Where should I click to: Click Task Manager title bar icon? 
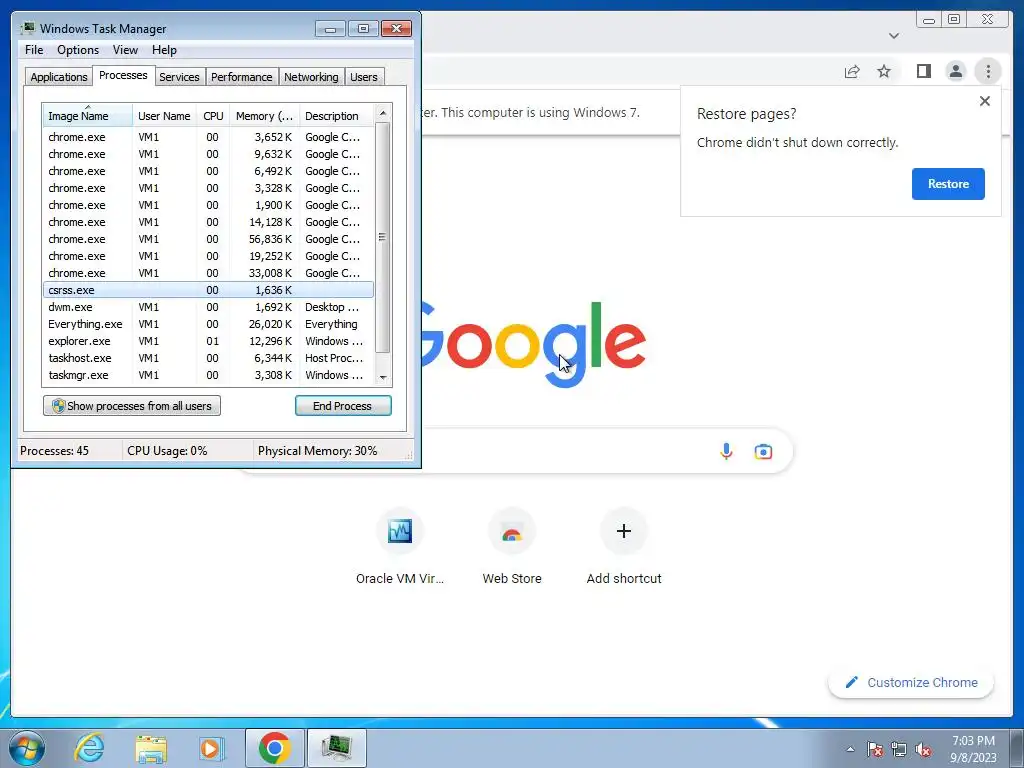(27, 28)
